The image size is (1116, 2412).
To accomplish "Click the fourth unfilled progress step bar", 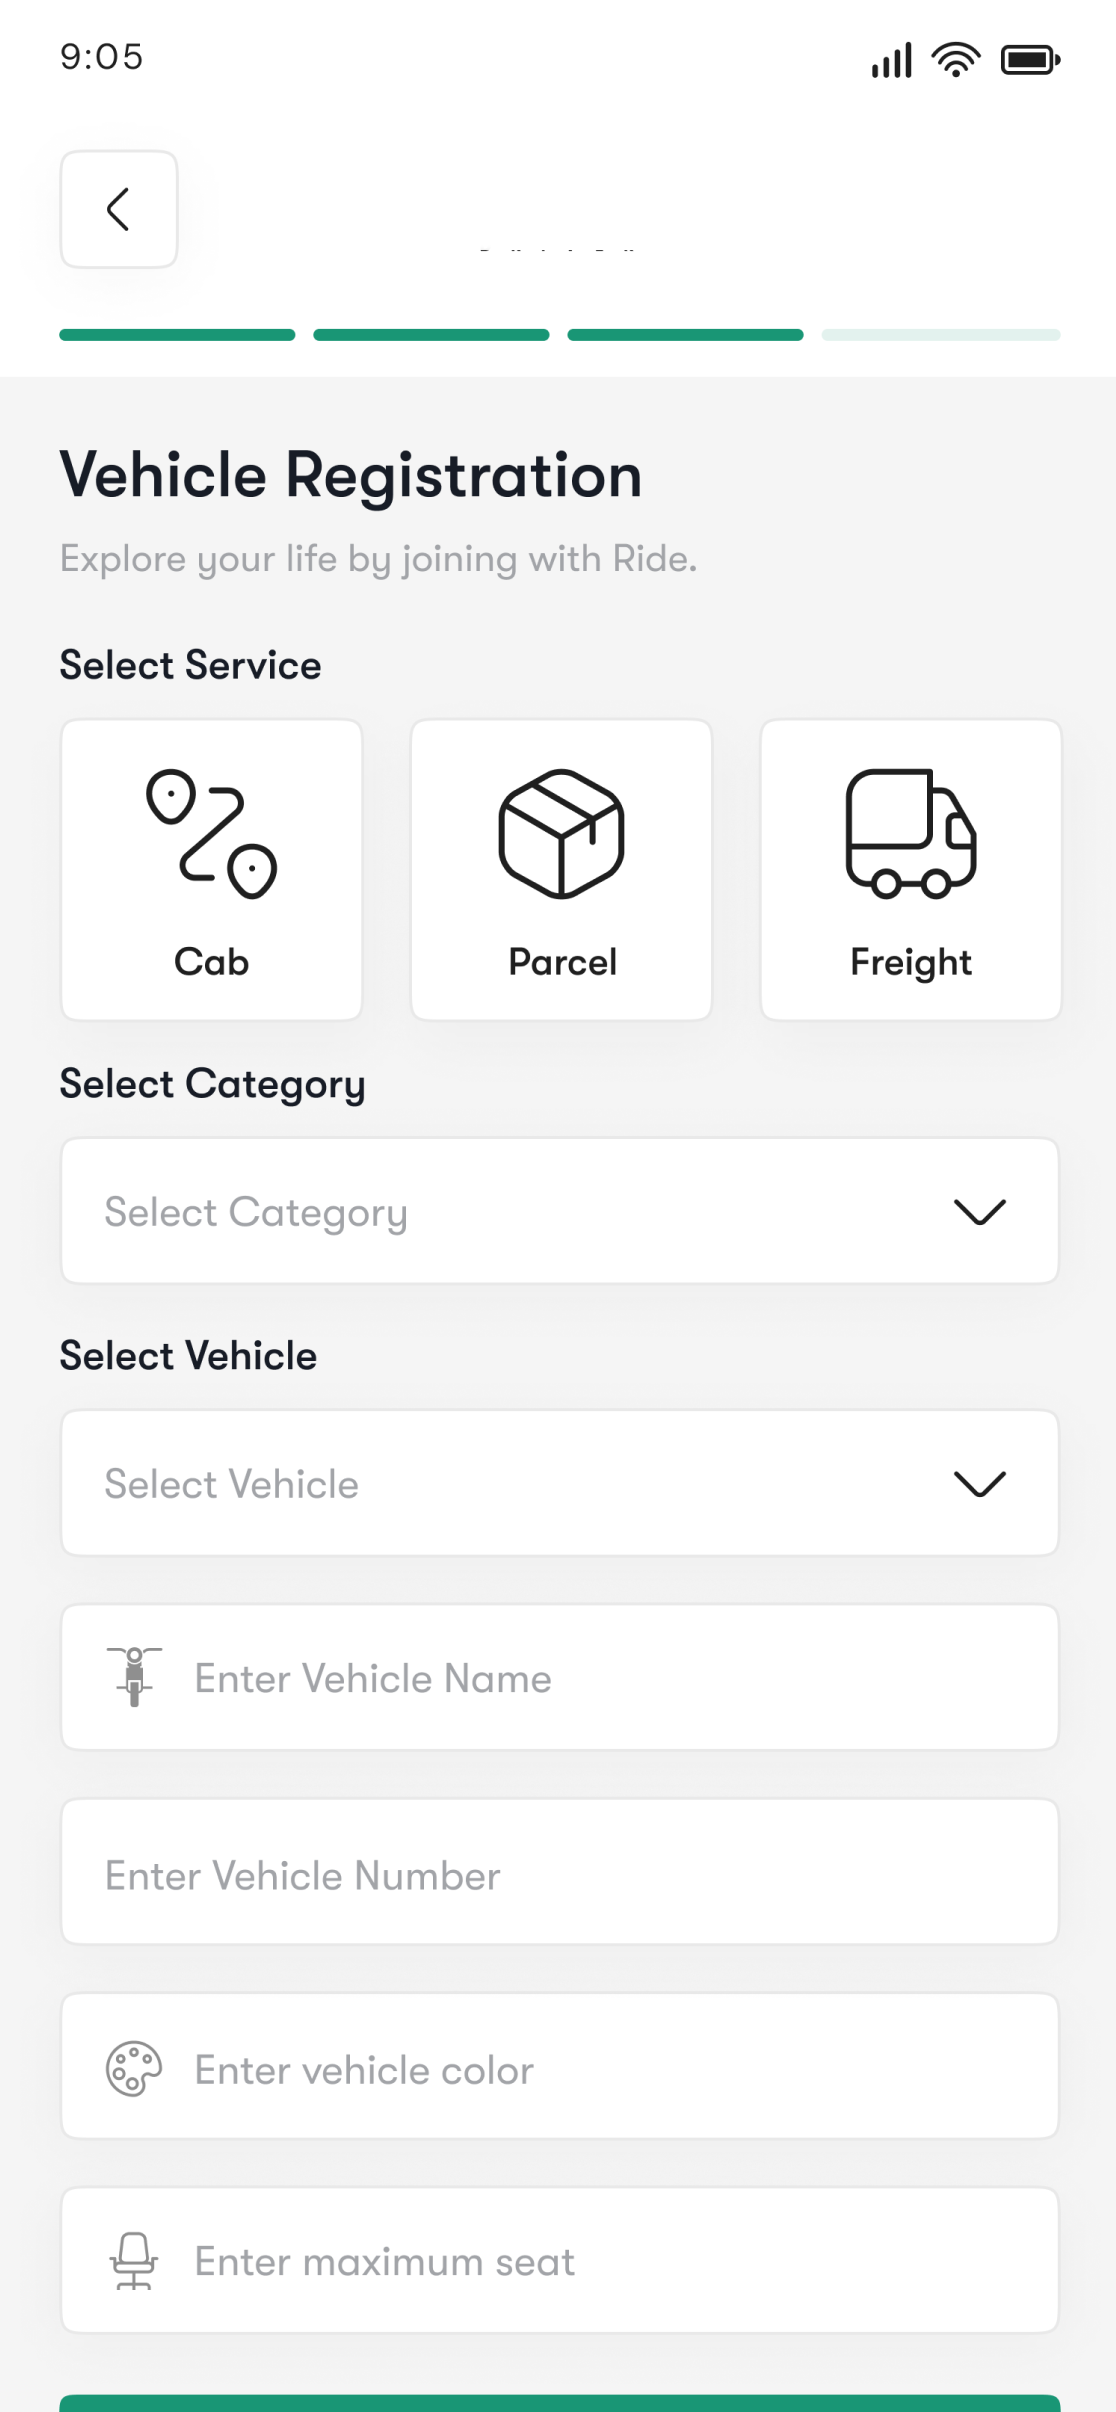I will pyautogui.click(x=940, y=335).
